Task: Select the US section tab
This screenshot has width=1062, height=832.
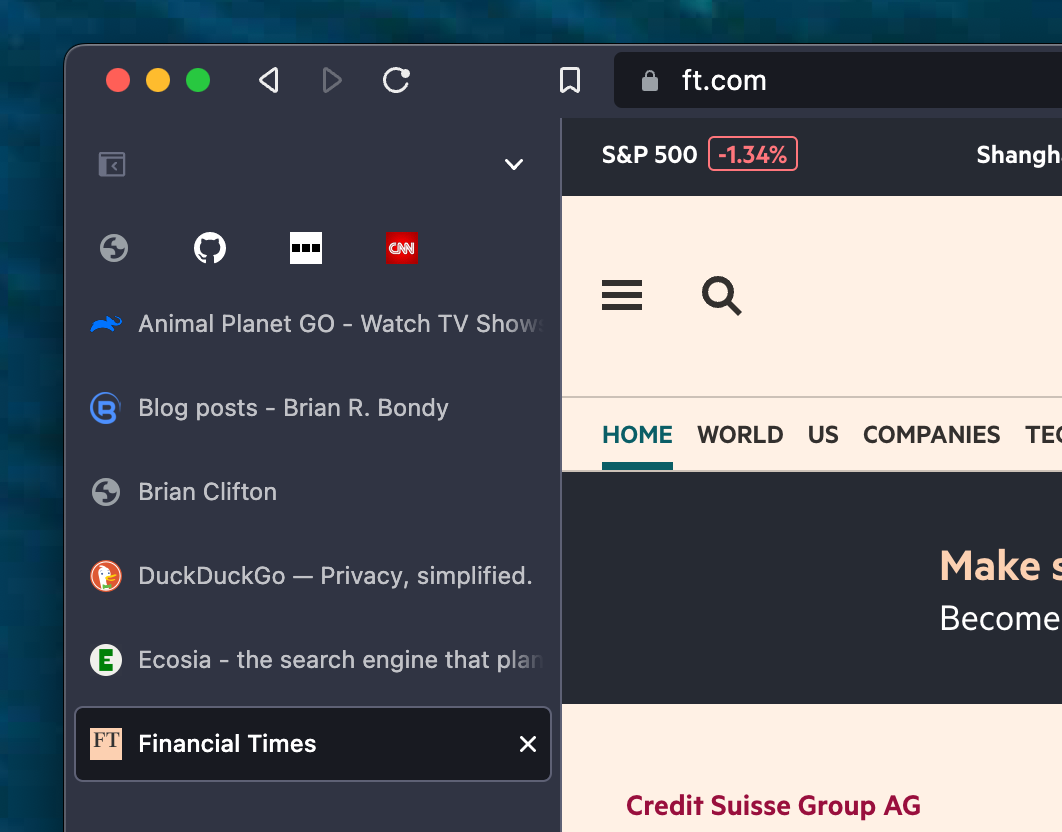Action: coord(823,435)
